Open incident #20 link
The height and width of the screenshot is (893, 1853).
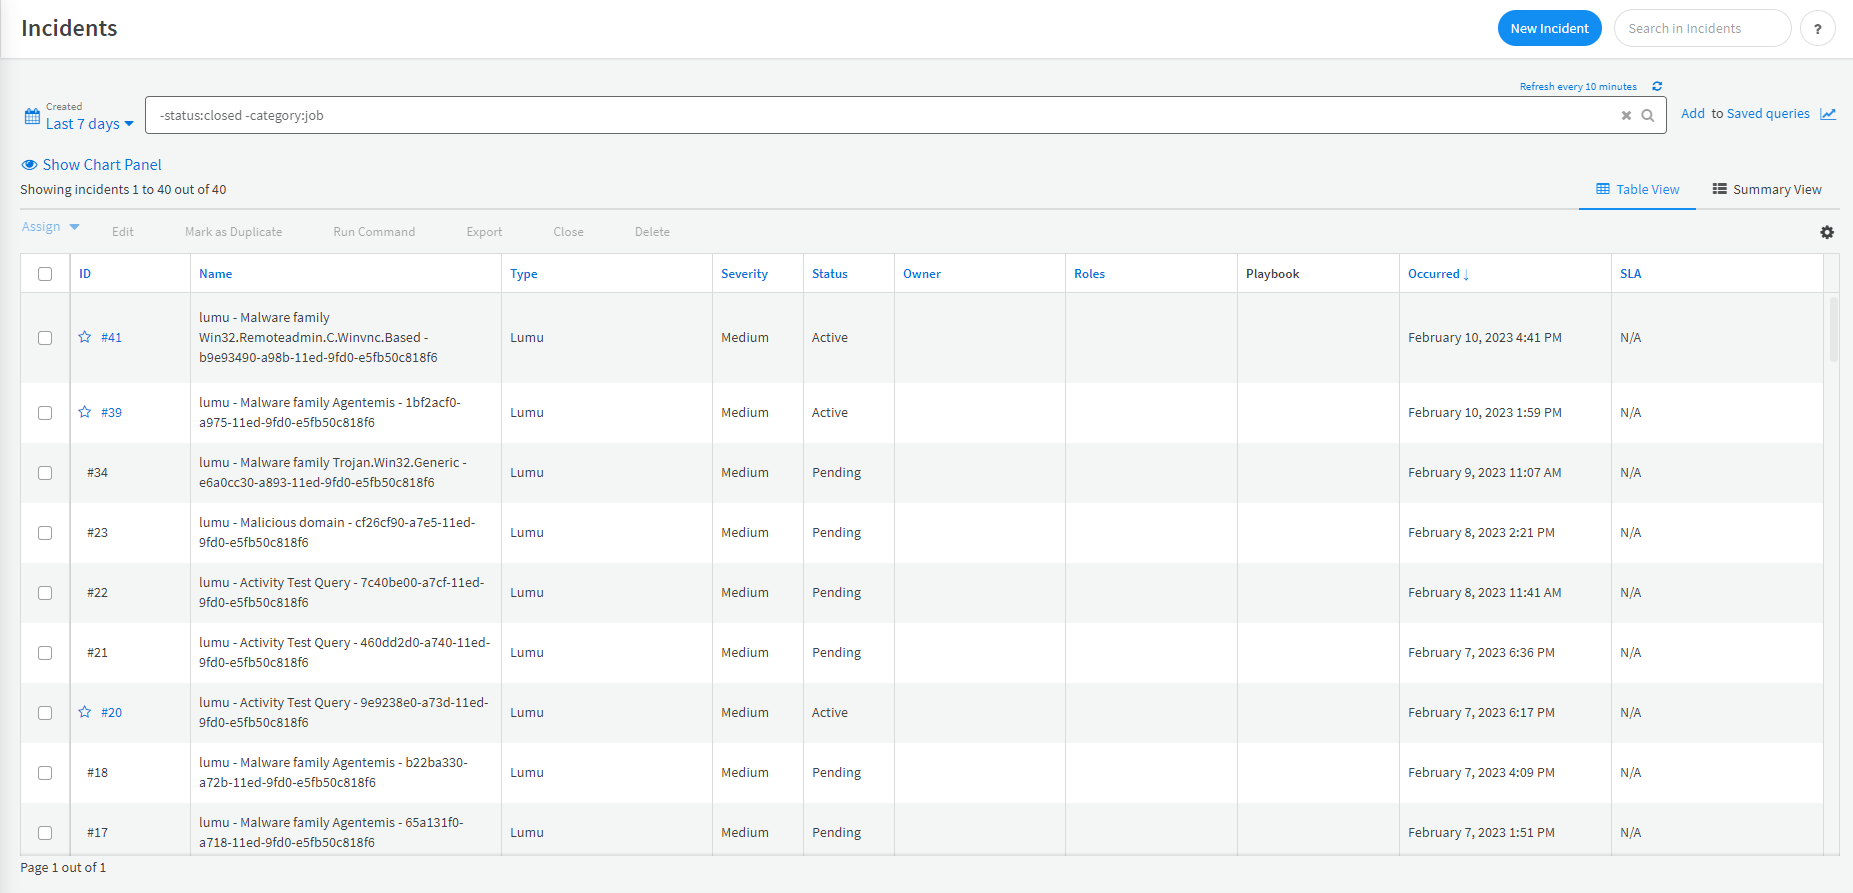coord(111,713)
